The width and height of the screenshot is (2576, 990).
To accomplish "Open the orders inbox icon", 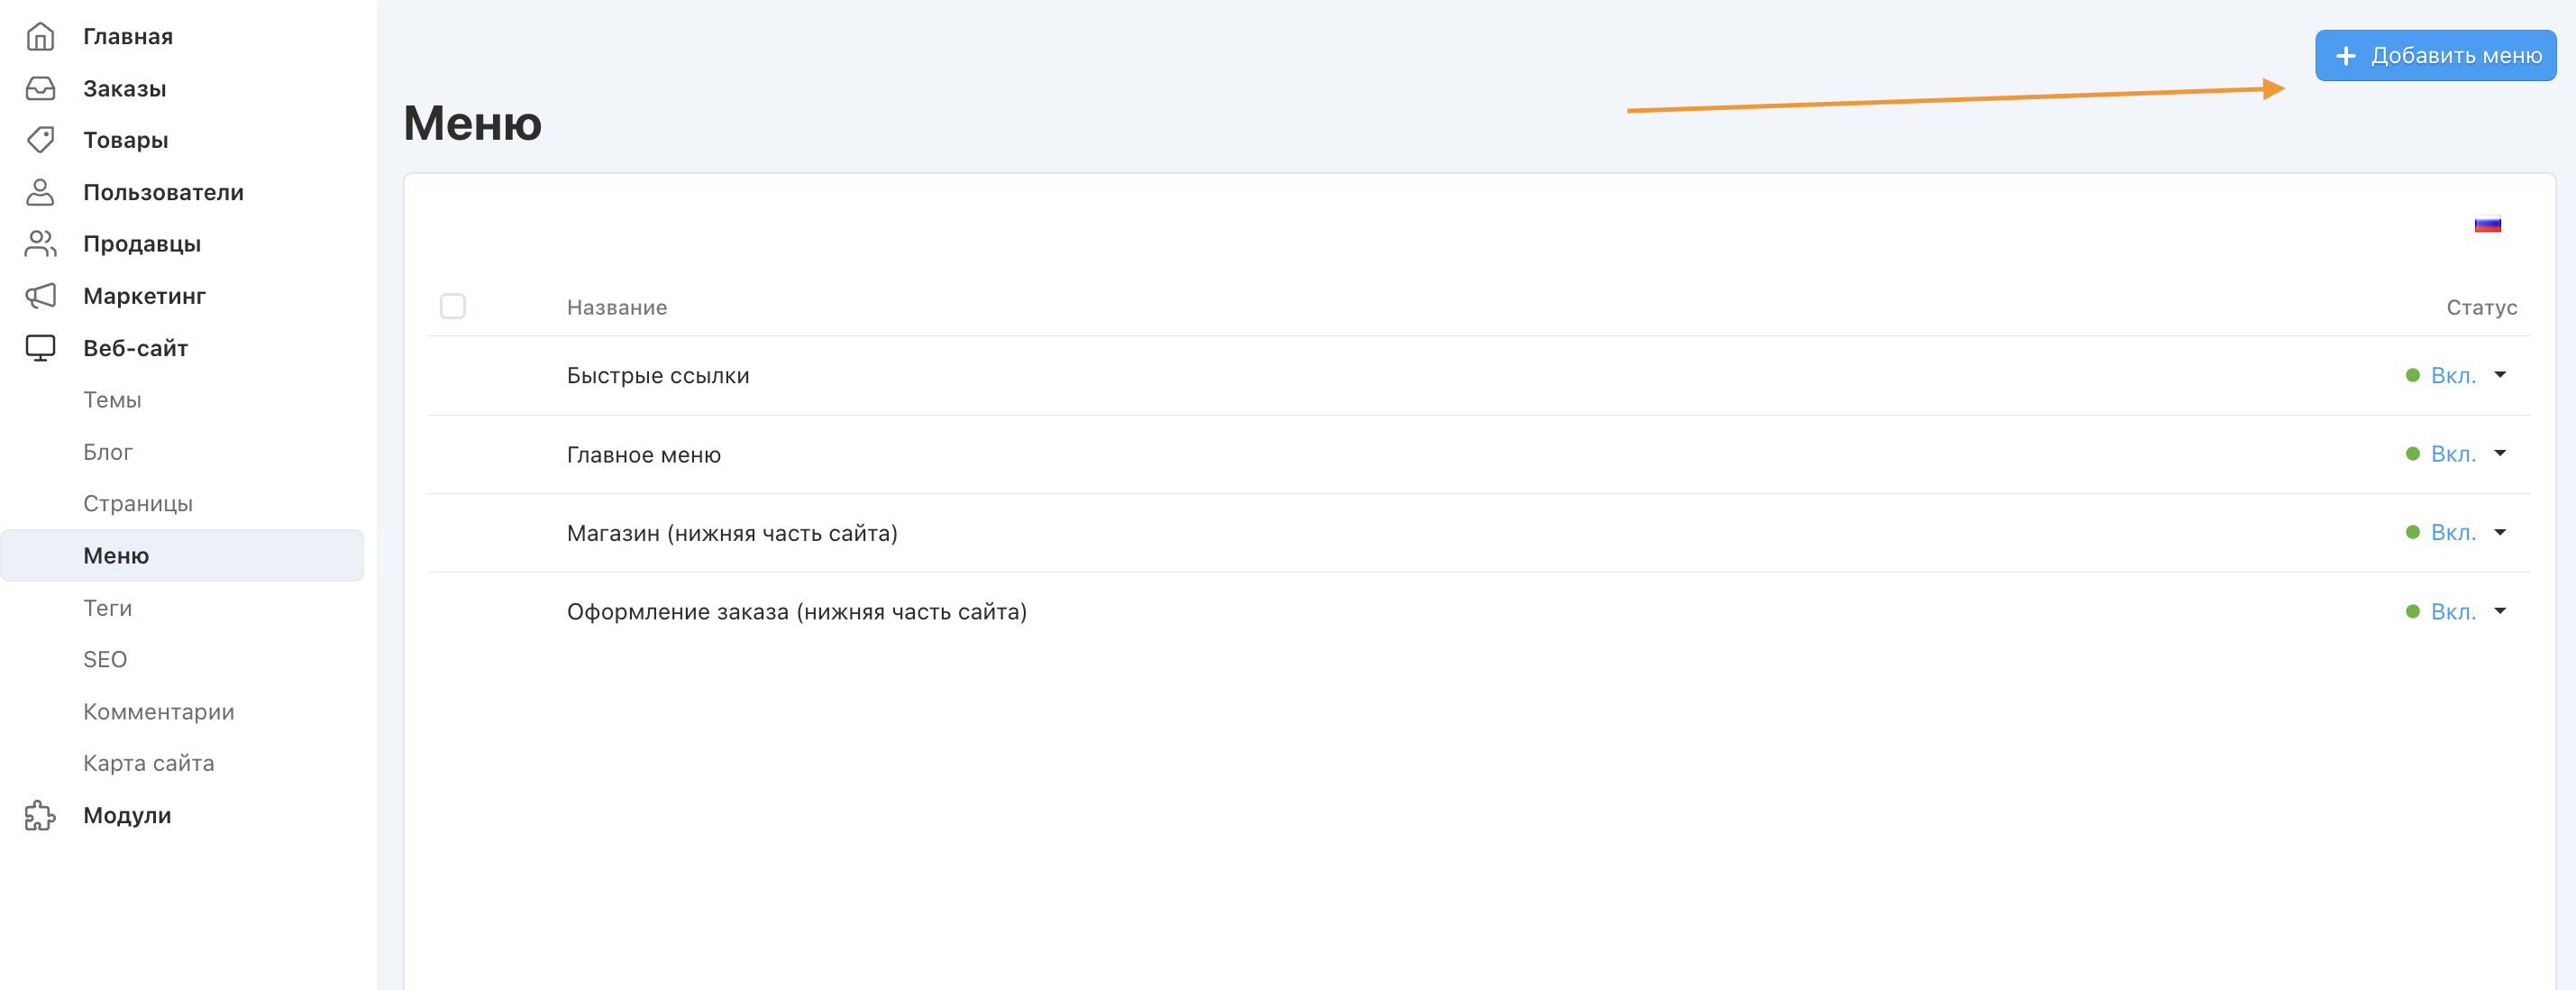I will 40,89.
